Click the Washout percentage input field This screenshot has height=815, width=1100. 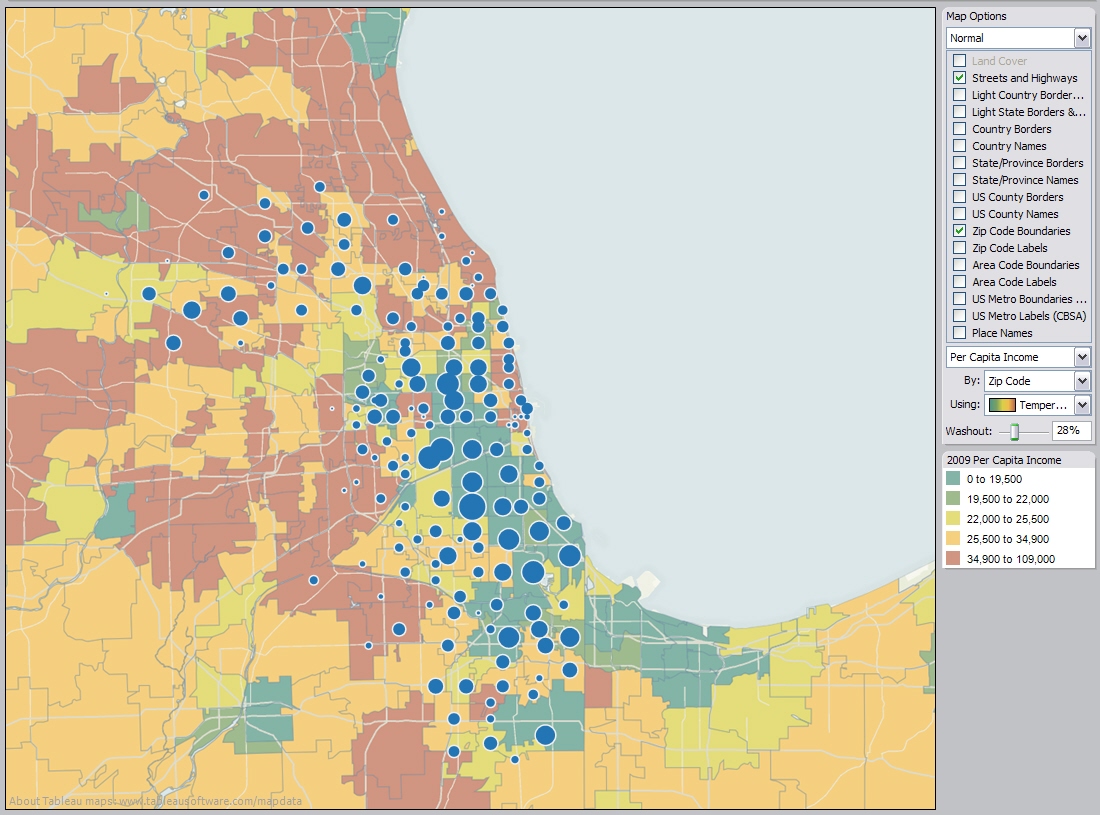coord(1070,431)
